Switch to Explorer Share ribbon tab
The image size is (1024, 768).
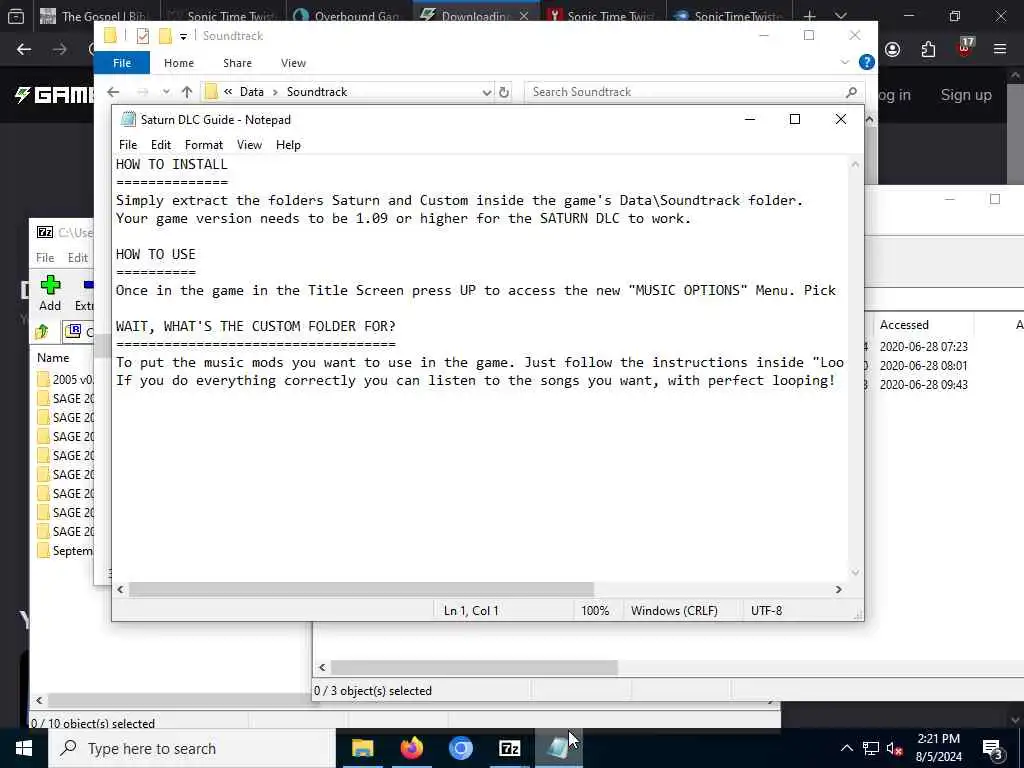tap(237, 63)
